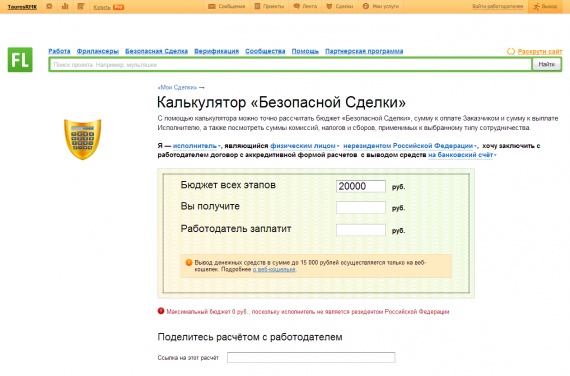Expand the физическим лицом dropdown

[305, 146]
